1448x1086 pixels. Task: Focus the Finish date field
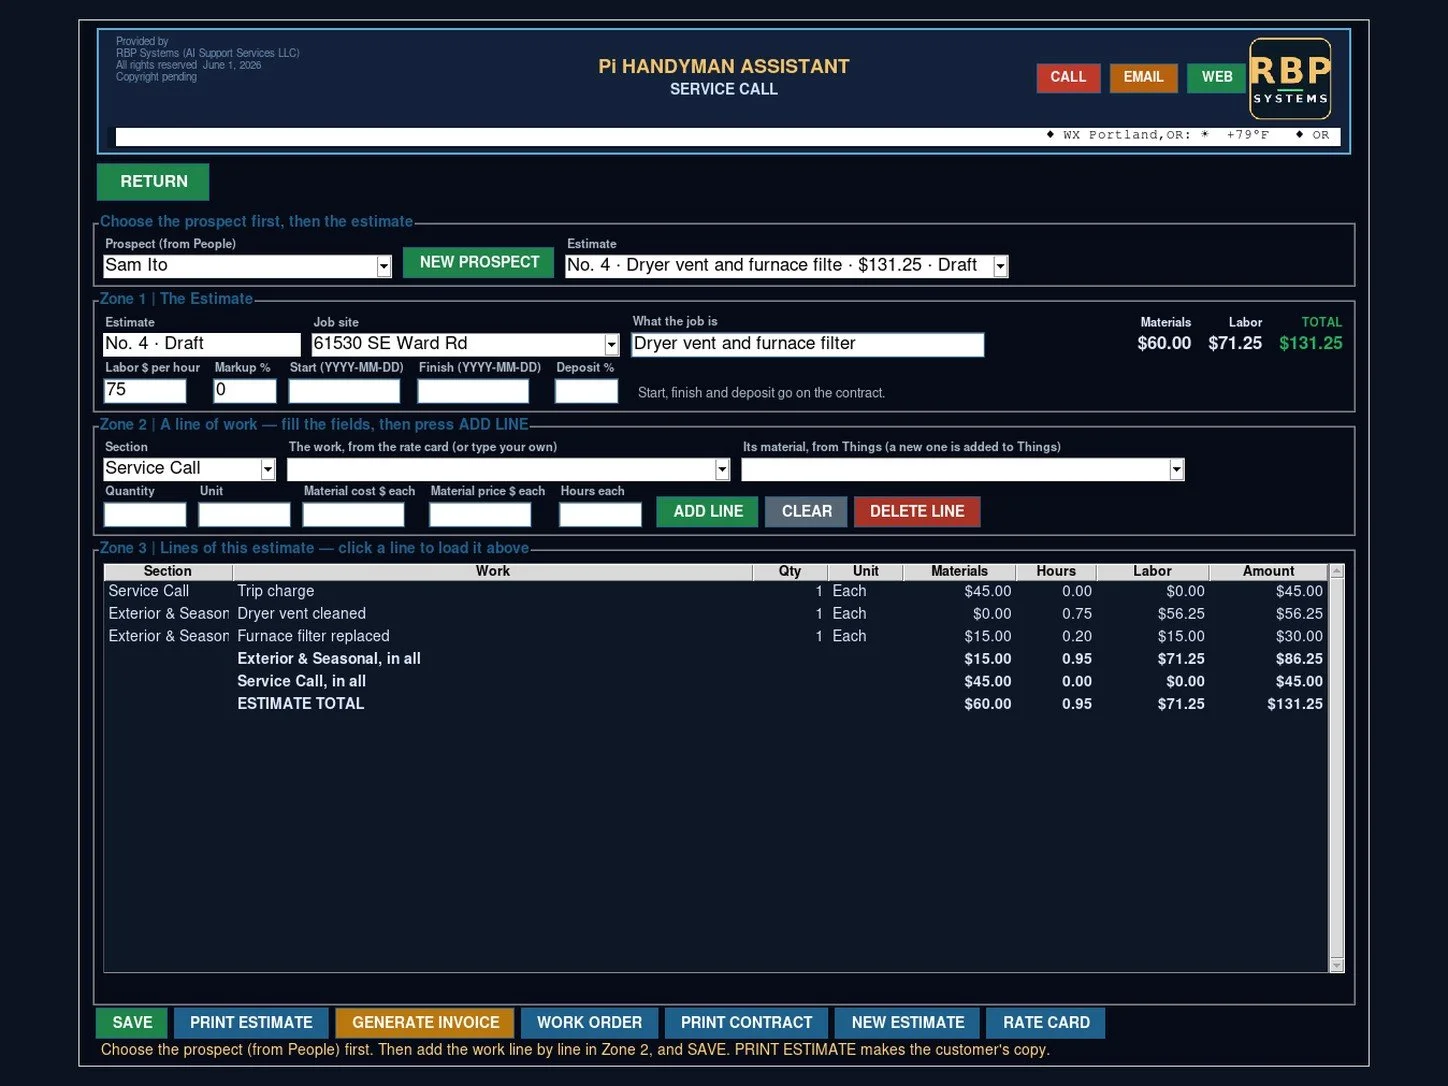473,390
